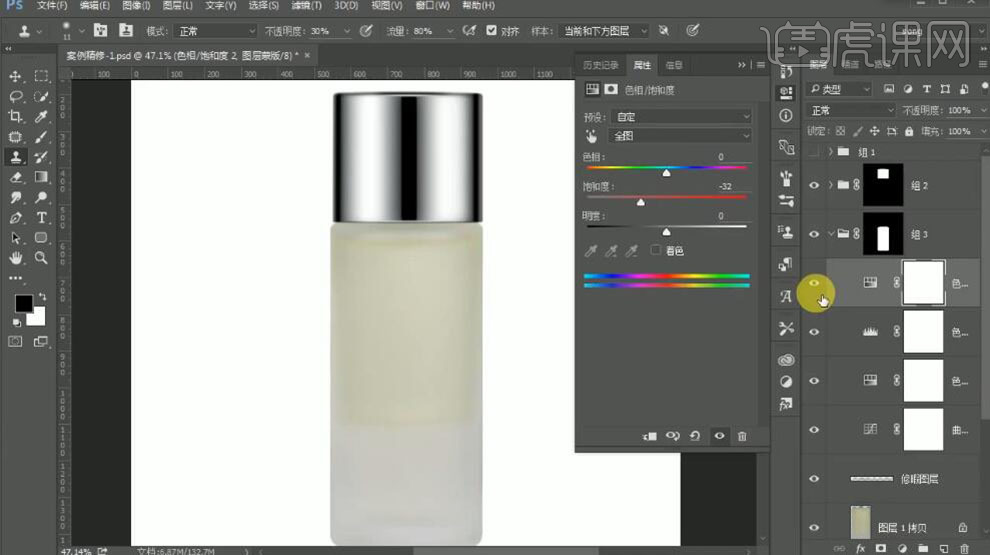Image resolution: width=990 pixels, height=555 pixels.
Task: Switch to the 信息 tab
Action: [674, 65]
